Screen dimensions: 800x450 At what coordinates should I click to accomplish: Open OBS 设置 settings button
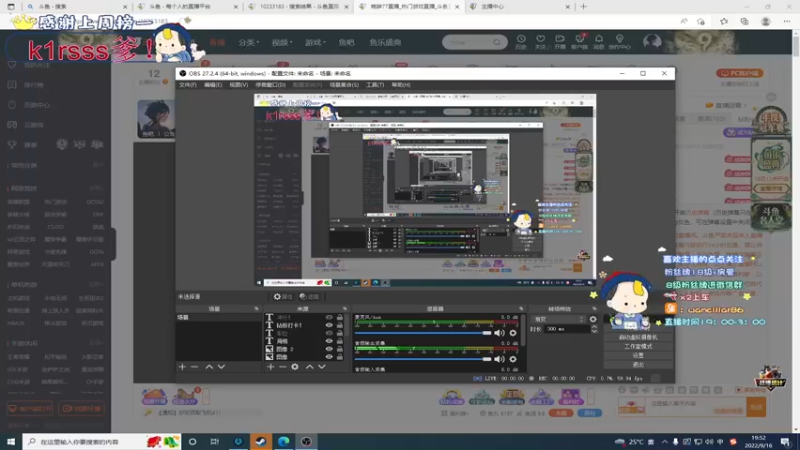638,356
